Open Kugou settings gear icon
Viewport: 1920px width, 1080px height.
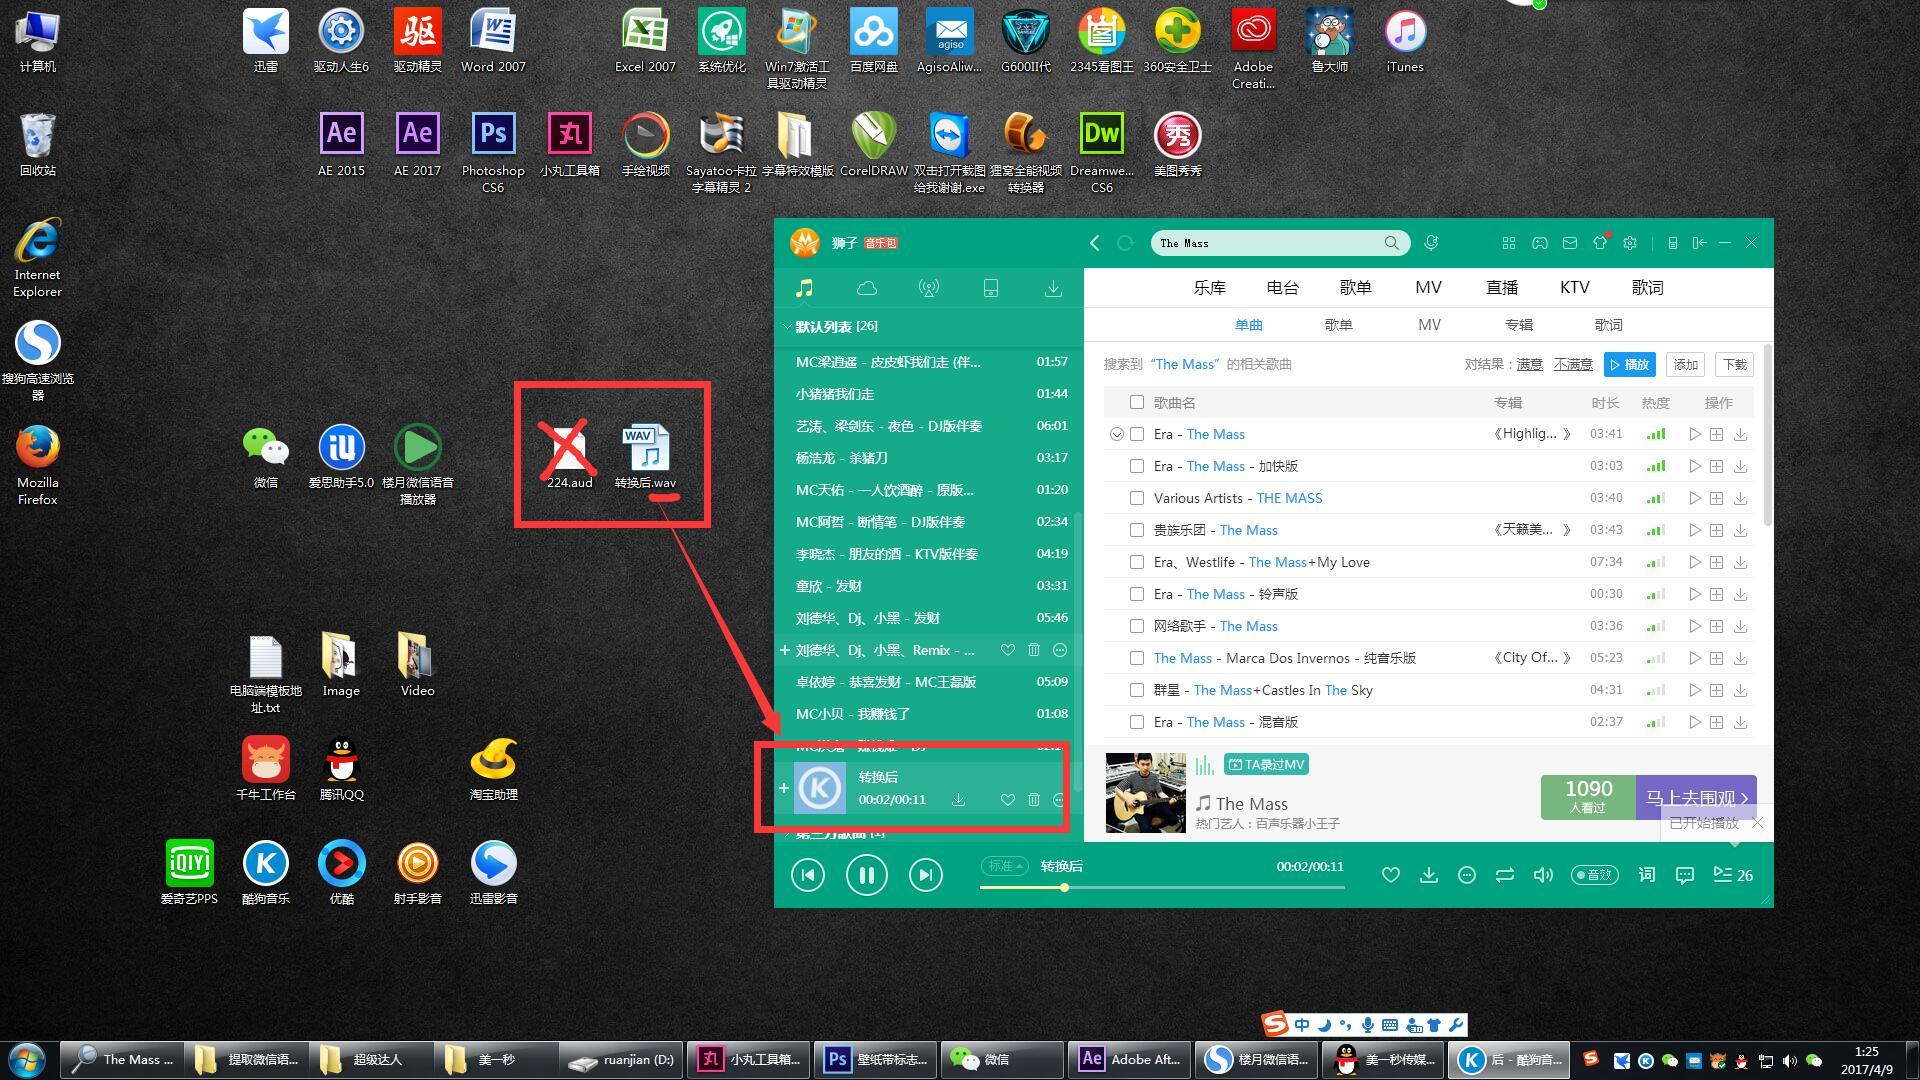click(x=1630, y=243)
